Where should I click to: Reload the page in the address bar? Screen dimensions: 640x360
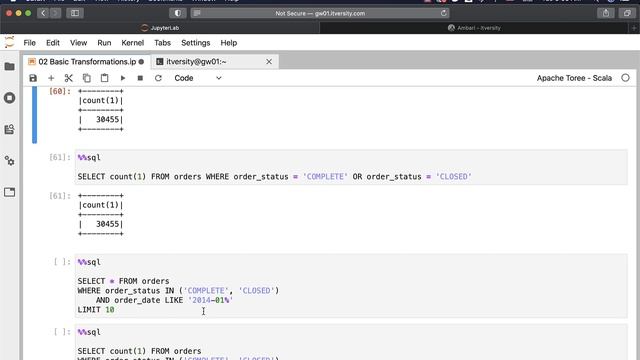coord(444,13)
